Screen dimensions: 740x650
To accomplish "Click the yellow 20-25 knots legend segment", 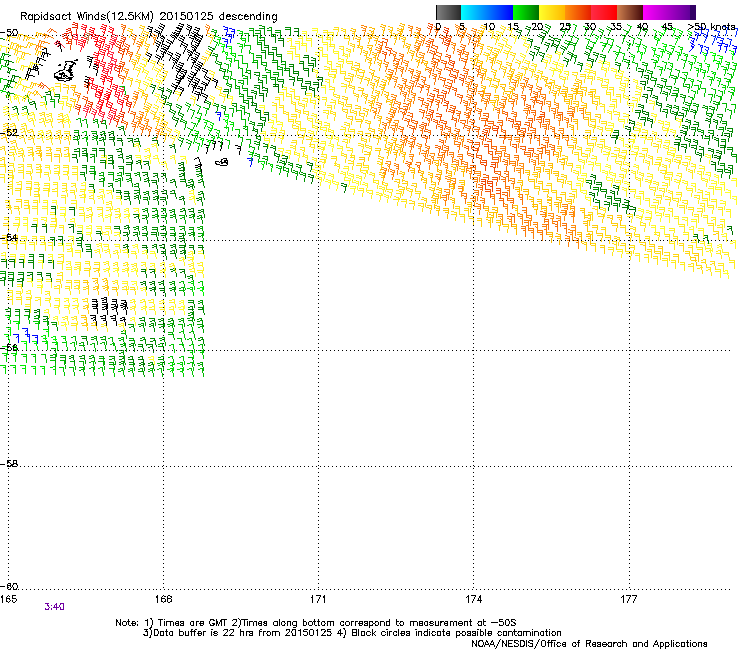I will click(x=552, y=12).
